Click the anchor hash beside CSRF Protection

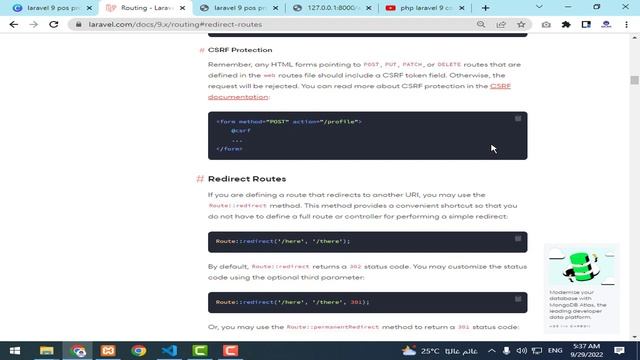(x=202, y=50)
